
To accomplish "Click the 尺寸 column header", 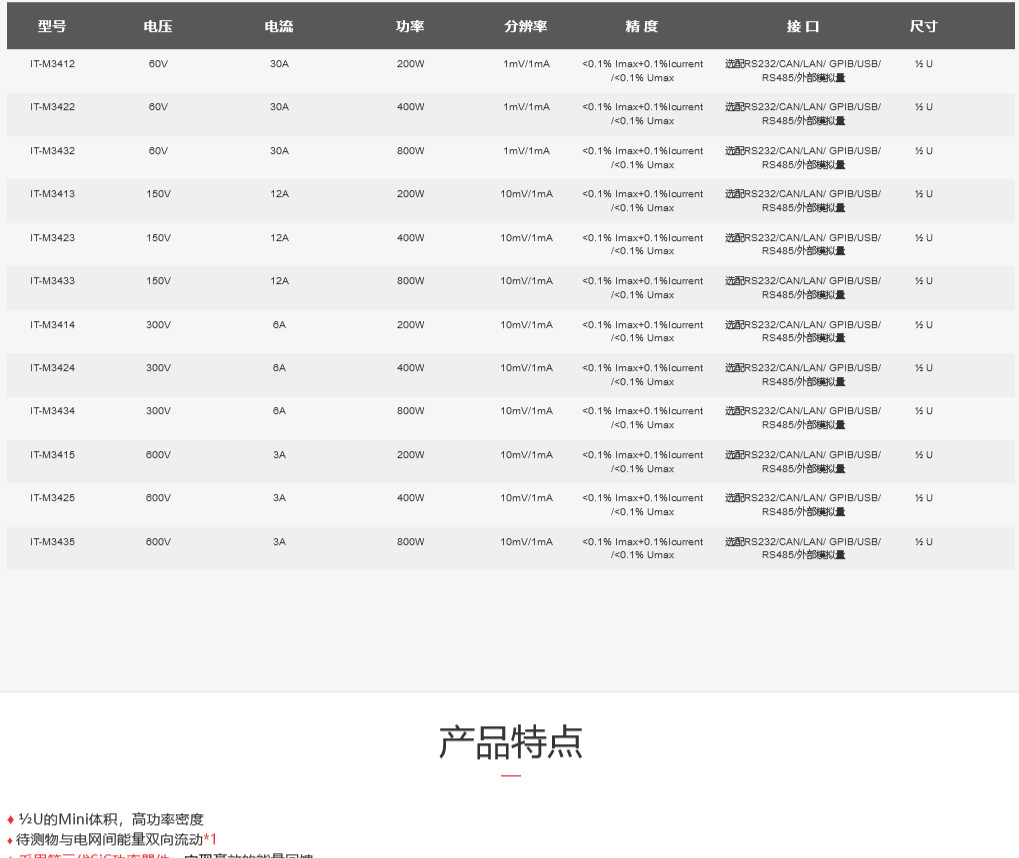I will 923,27.
